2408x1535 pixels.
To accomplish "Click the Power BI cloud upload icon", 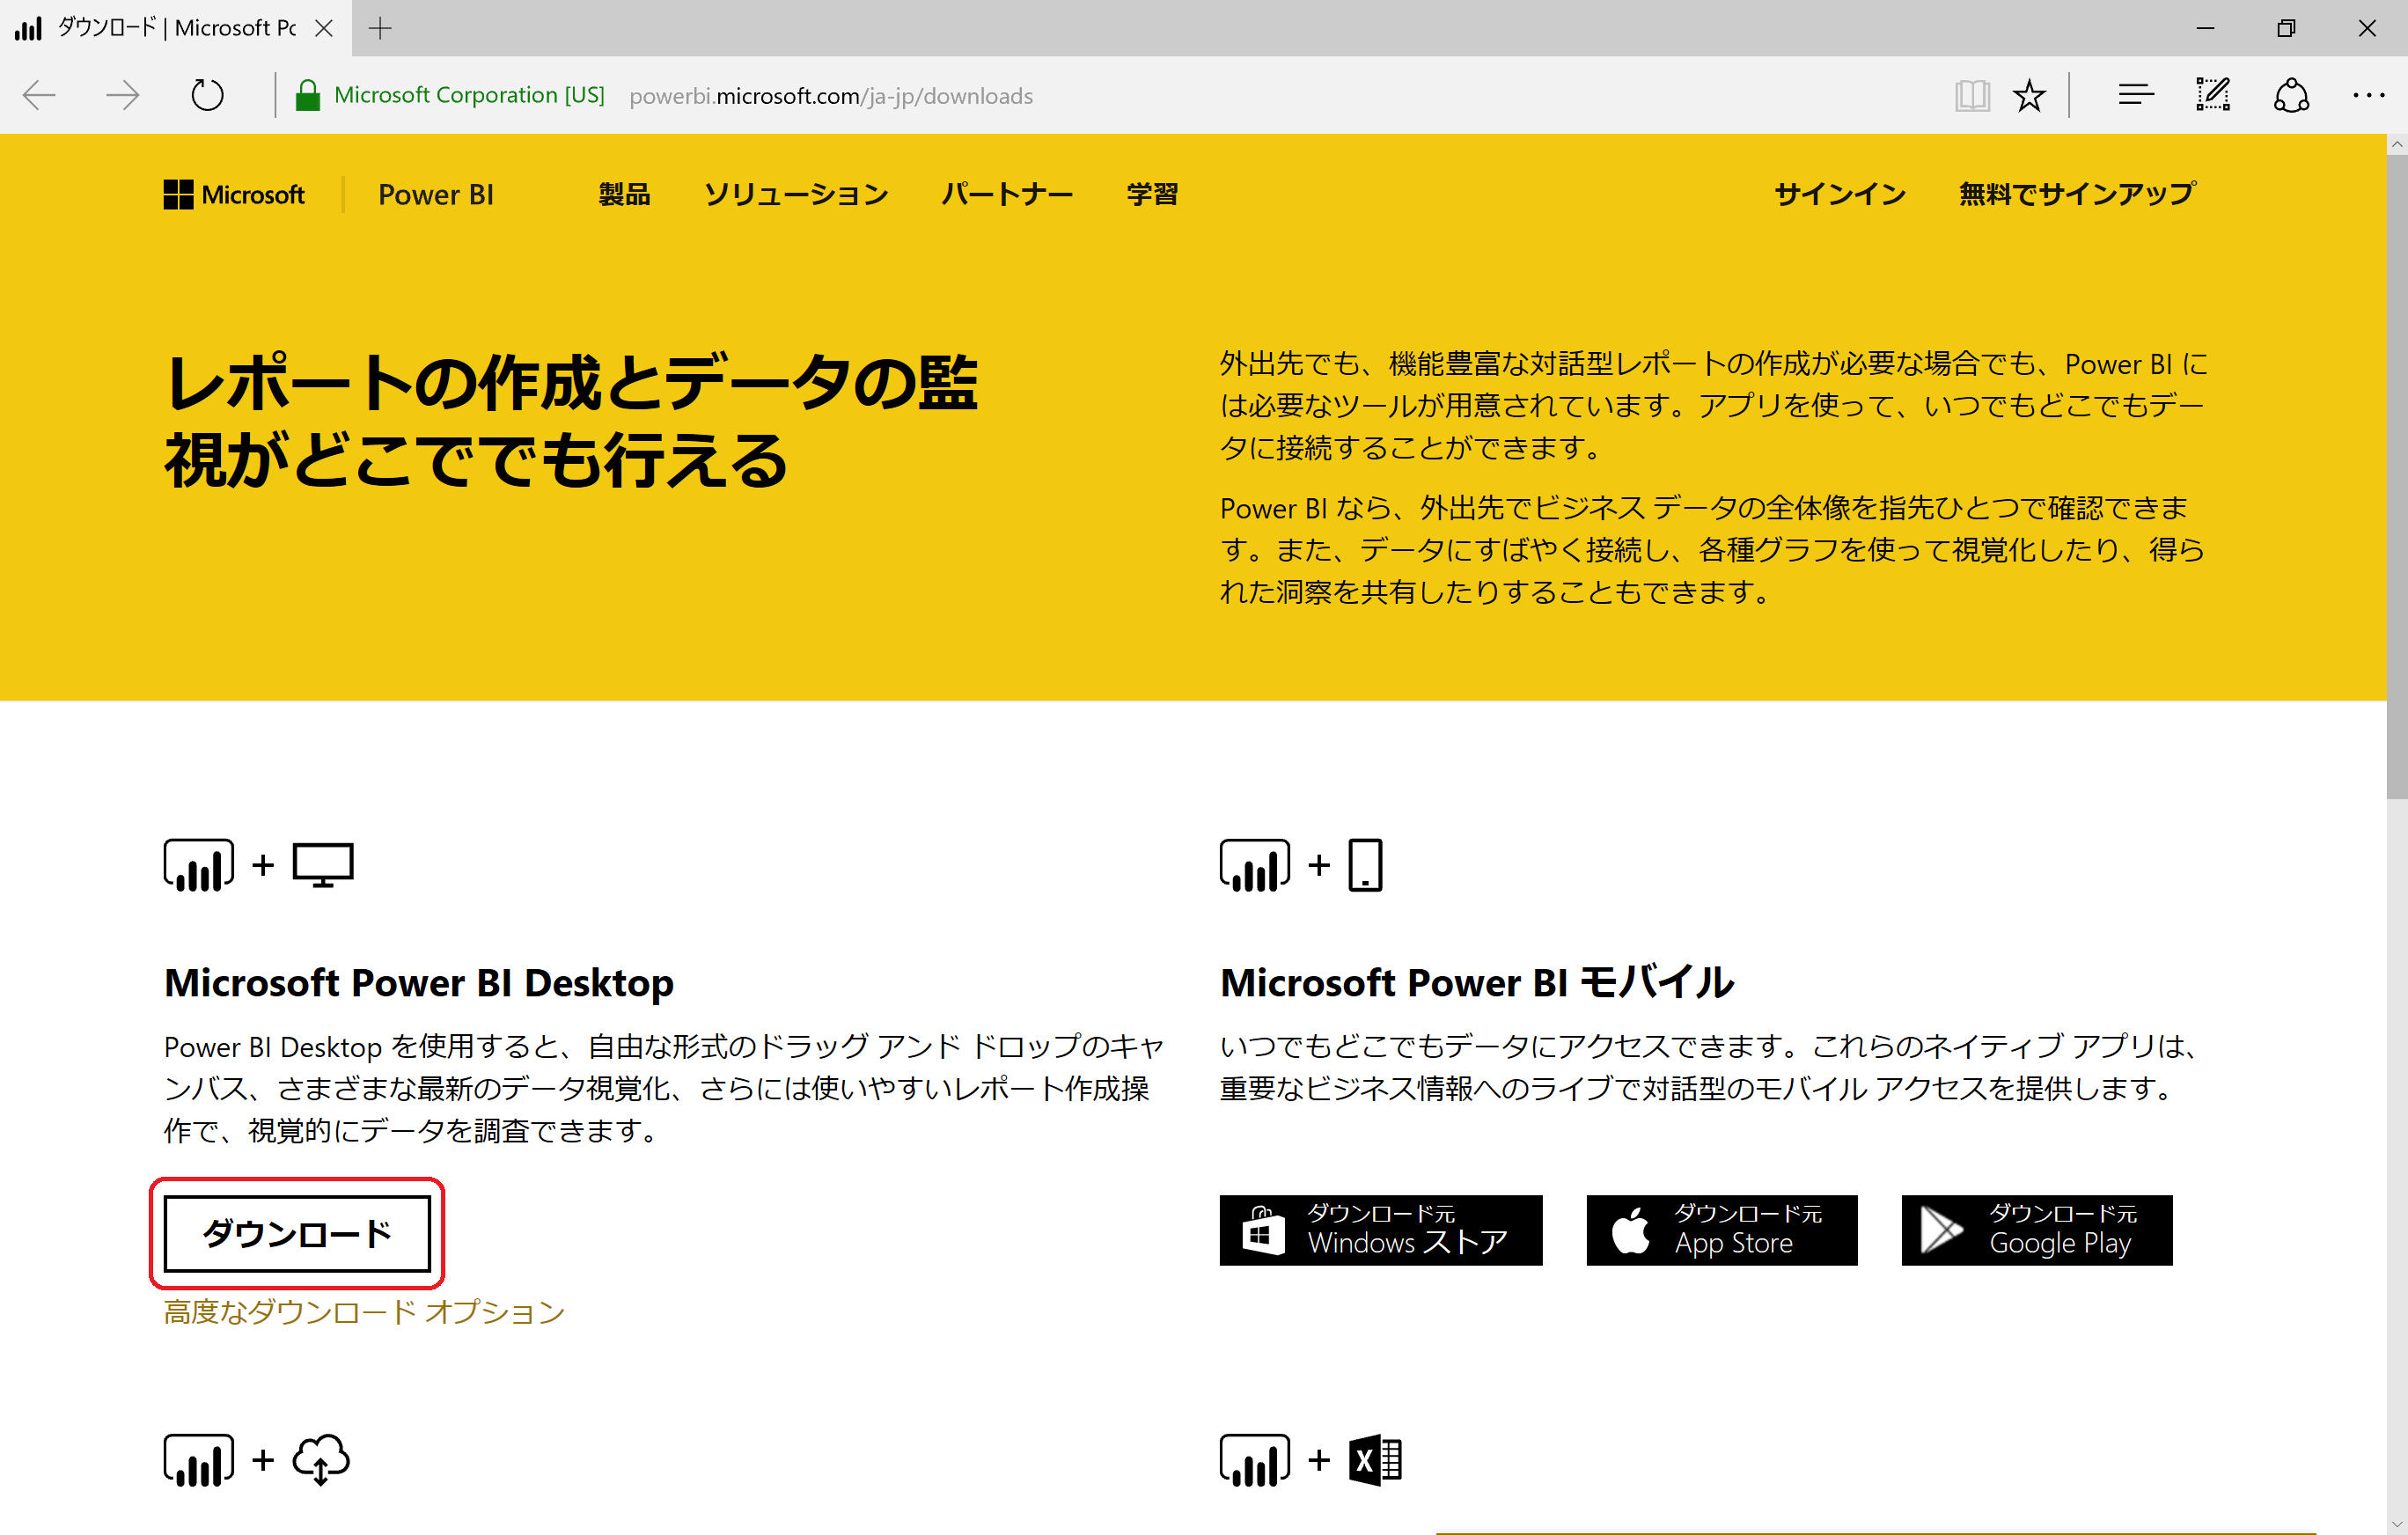I will coord(320,1460).
